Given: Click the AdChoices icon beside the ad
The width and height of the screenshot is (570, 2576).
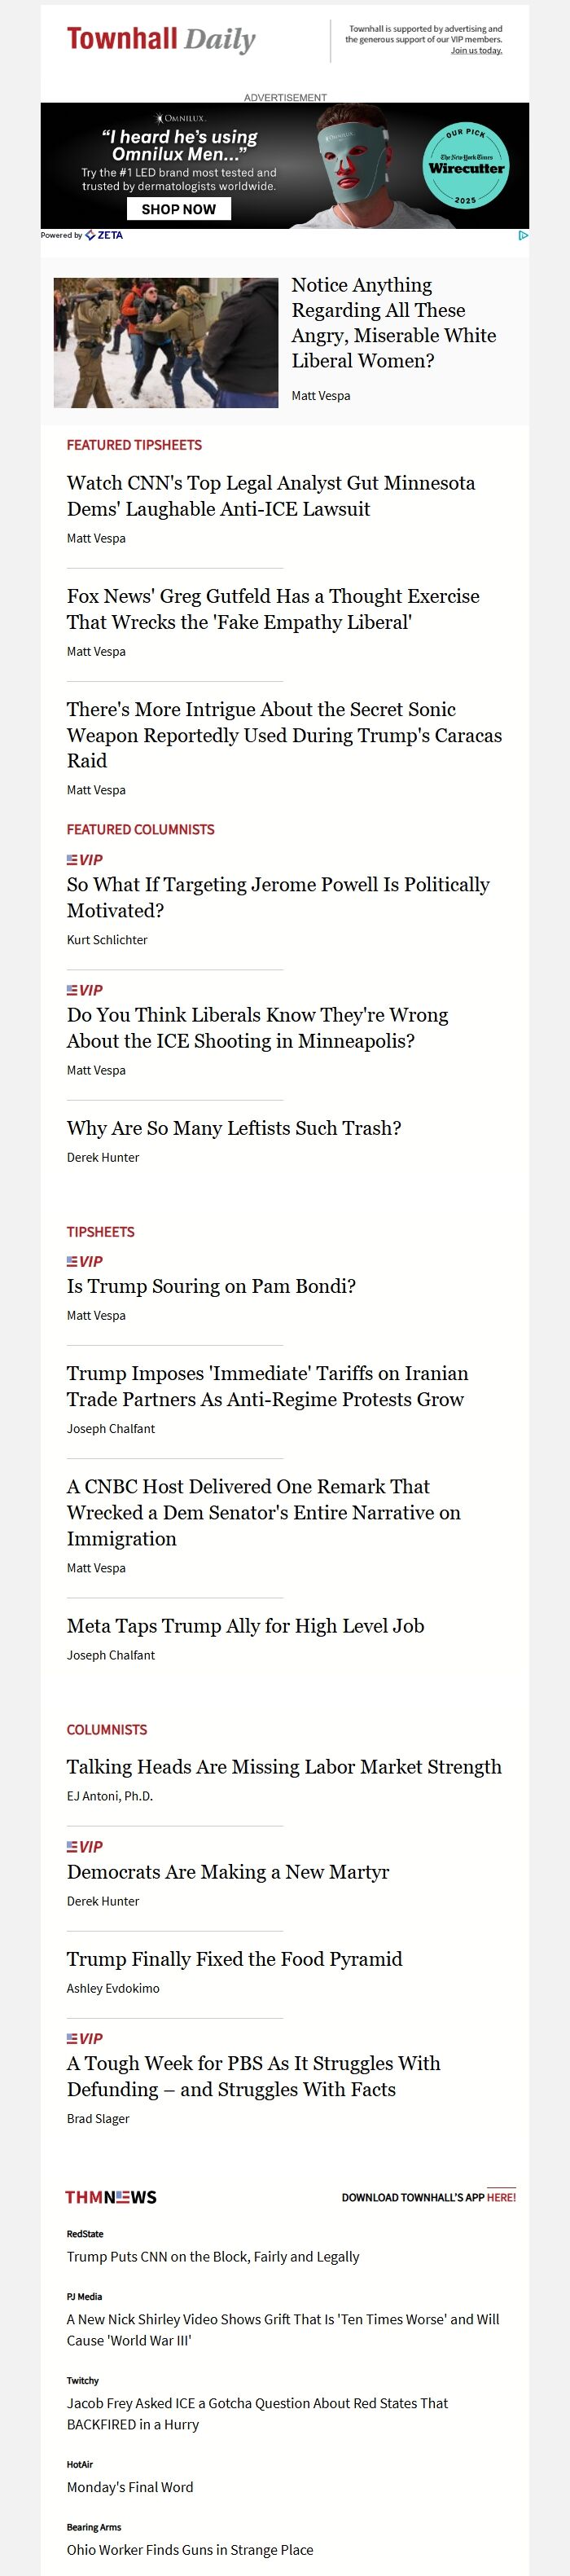Looking at the screenshot, I should pos(523,236).
